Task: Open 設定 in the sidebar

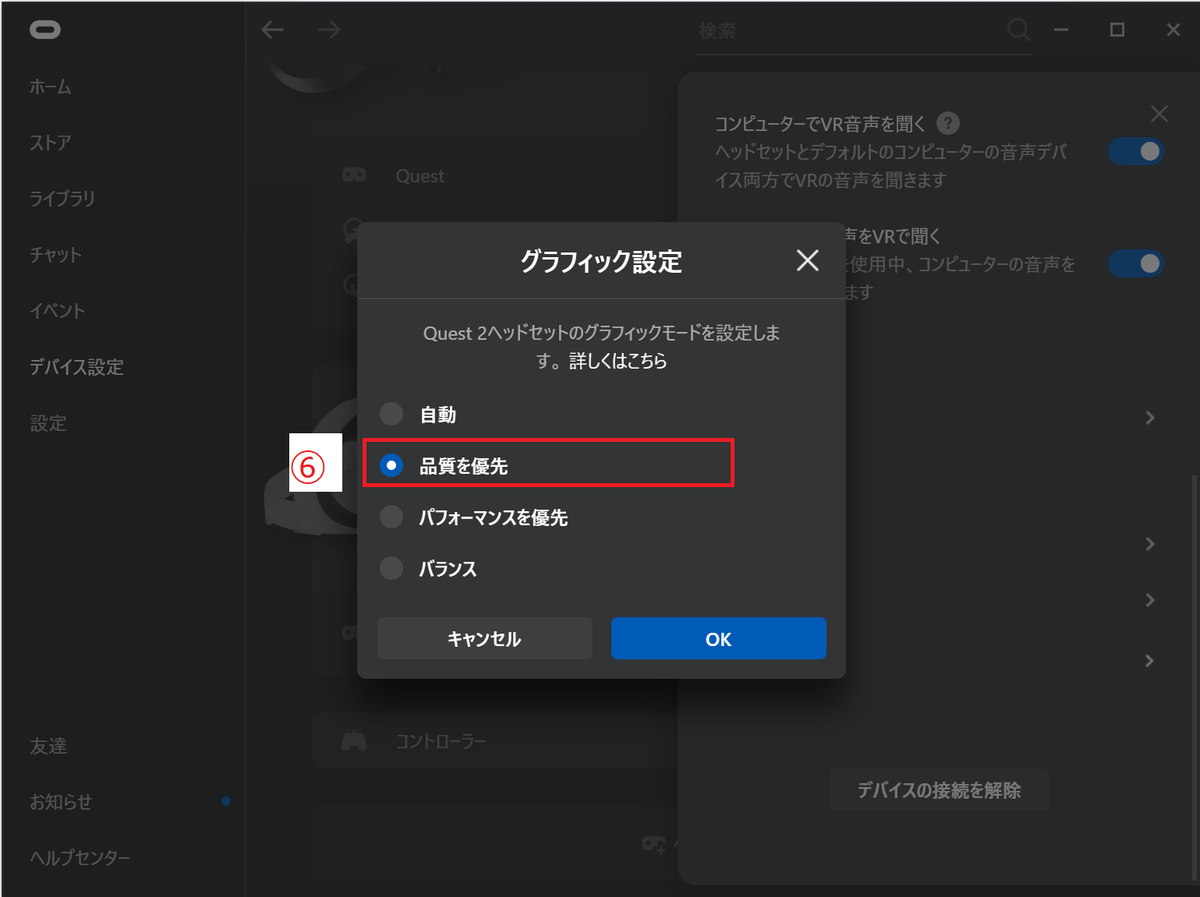Action: click(48, 423)
